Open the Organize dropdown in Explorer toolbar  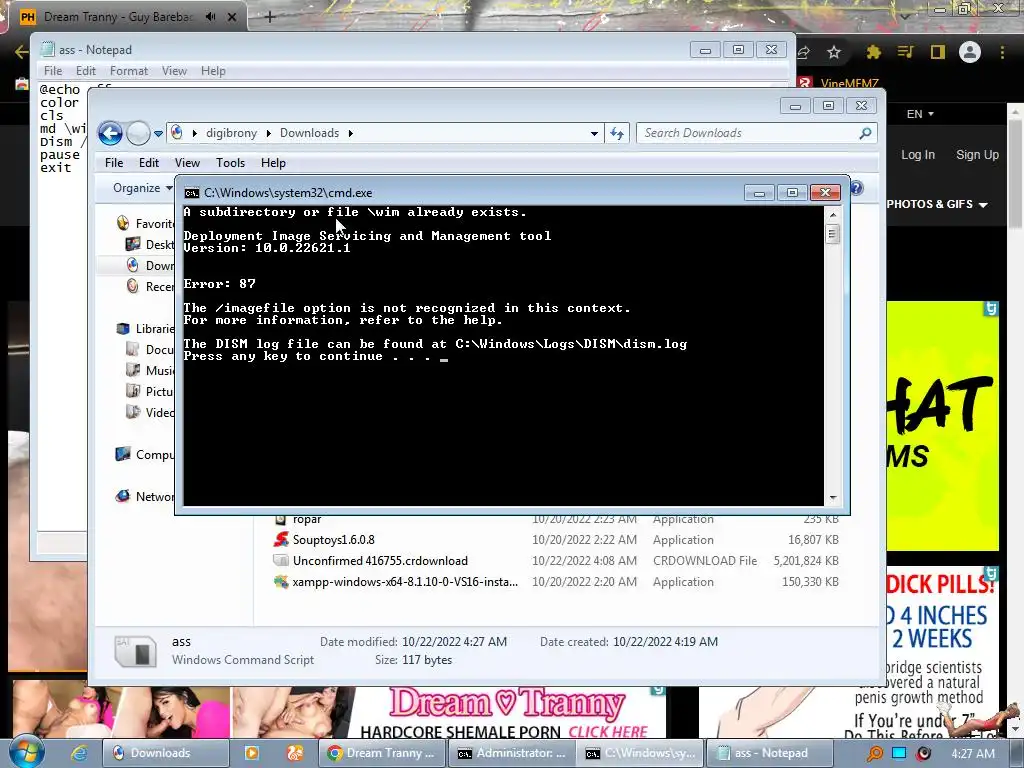pos(142,188)
